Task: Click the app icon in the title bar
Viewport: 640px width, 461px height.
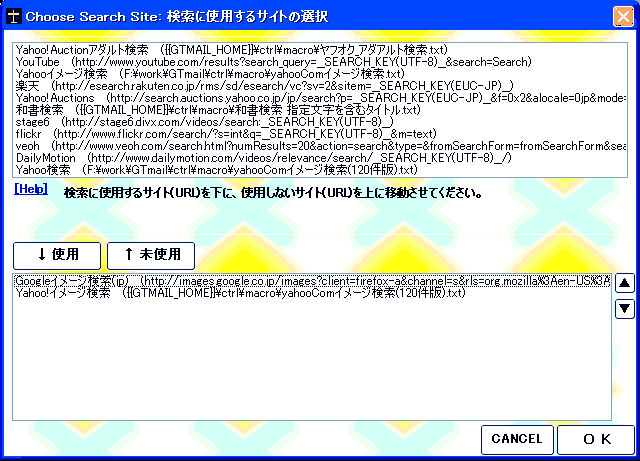Action: pos(13,17)
